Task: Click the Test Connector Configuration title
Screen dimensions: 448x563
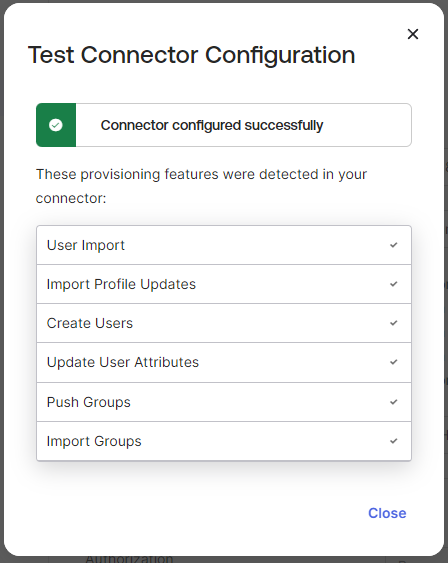Action: tap(191, 55)
